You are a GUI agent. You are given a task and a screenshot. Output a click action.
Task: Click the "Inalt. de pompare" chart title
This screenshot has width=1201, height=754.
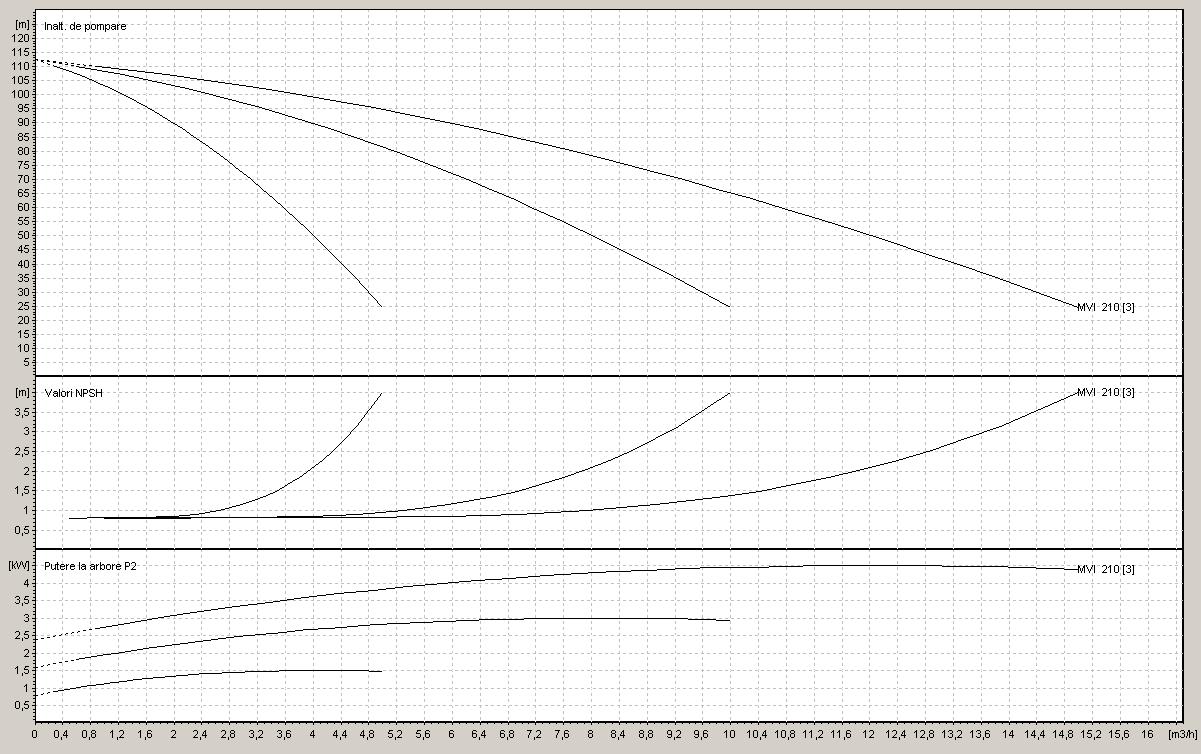[85, 25]
